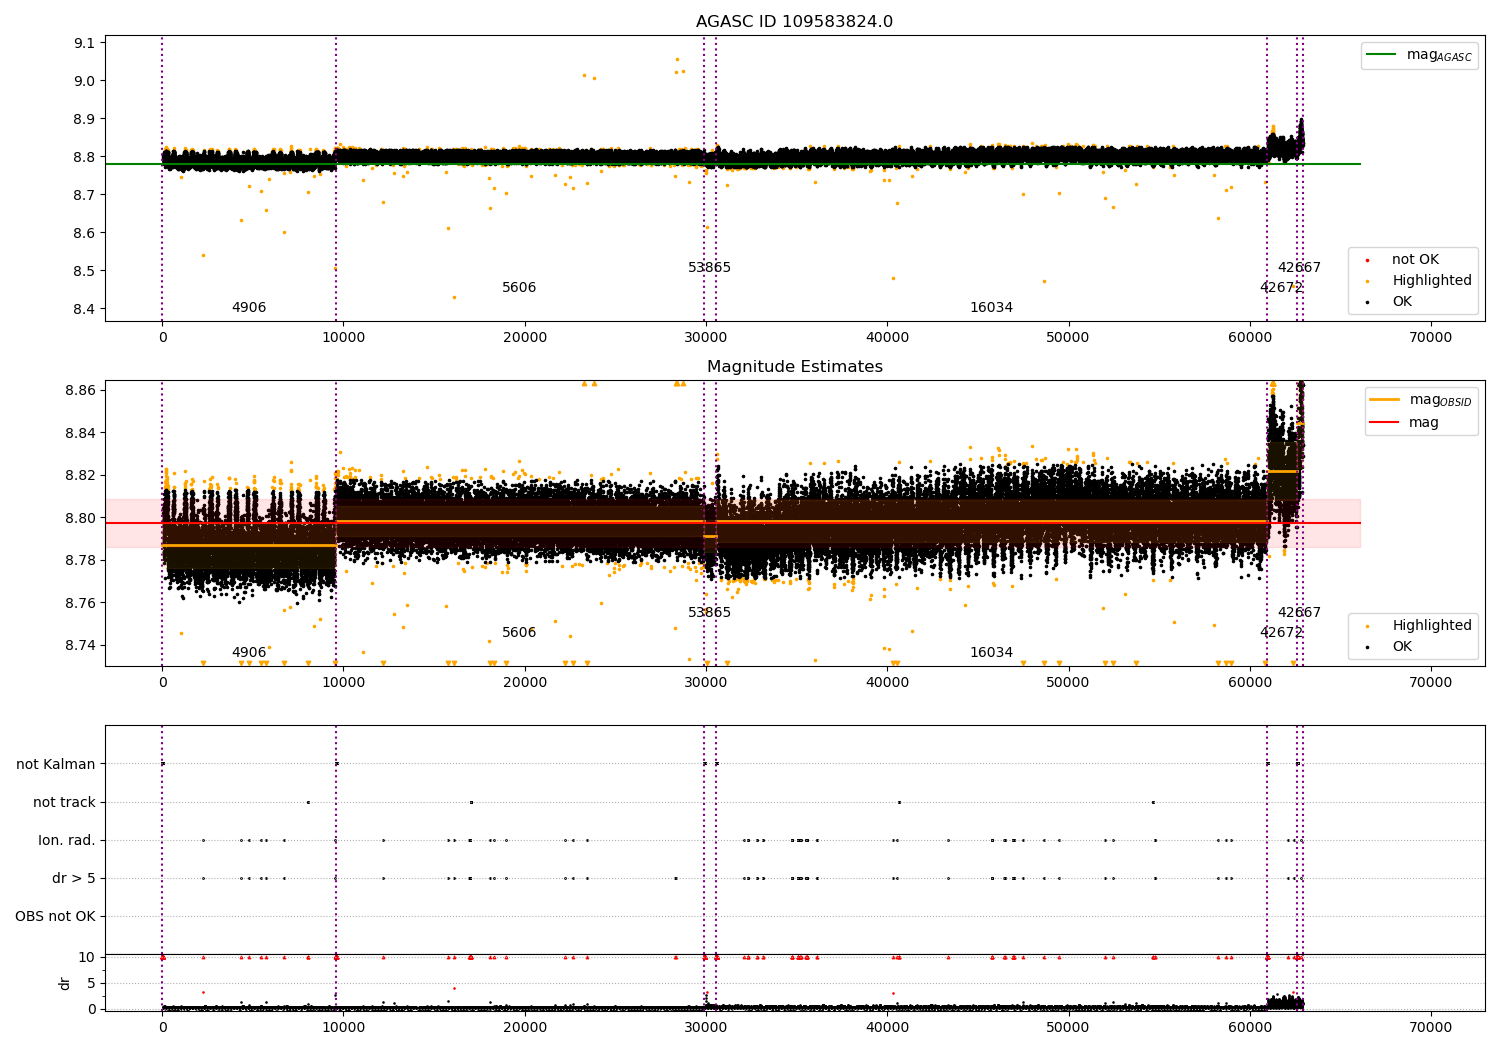Screen dimensions: 1500x1050
Task: Click the 'Magnitude Estimates' subplot title
Action: [794, 367]
